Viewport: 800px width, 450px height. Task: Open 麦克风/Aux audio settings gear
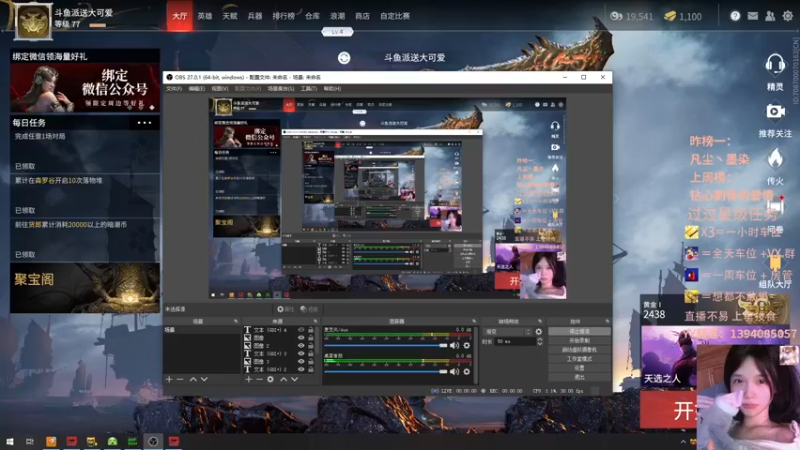466,345
